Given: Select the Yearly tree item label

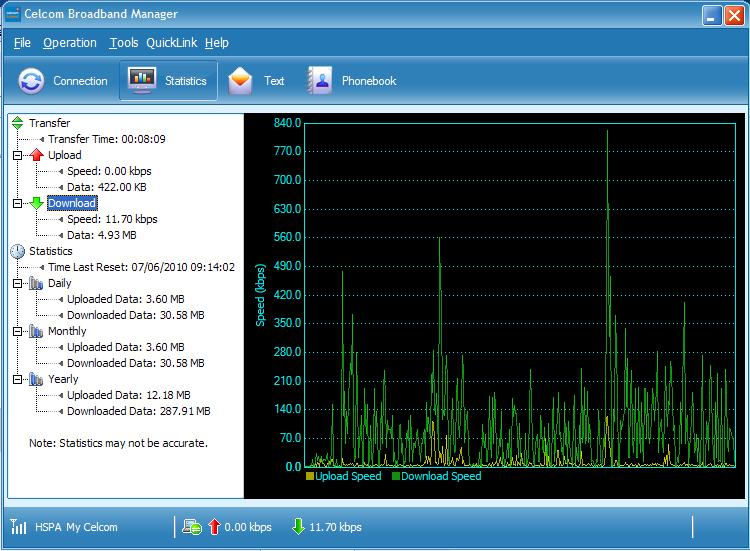Looking at the screenshot, I should click(63, 379).
